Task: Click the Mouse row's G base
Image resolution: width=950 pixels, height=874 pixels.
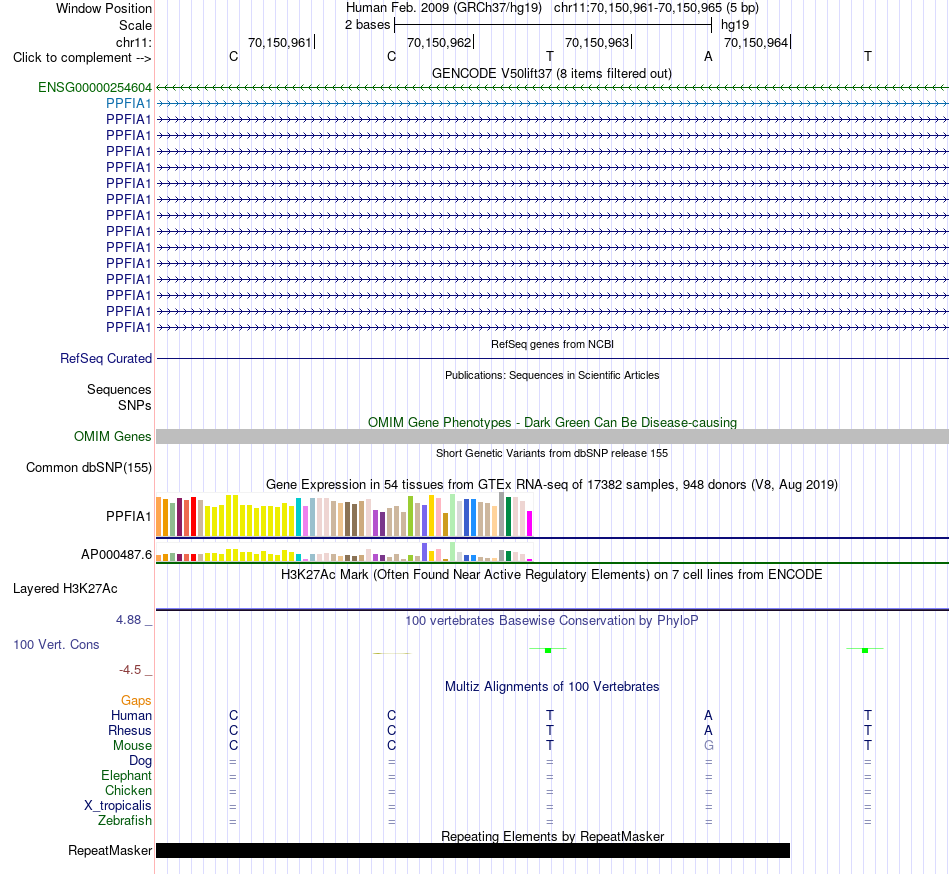Action: [x=709, y=746]
